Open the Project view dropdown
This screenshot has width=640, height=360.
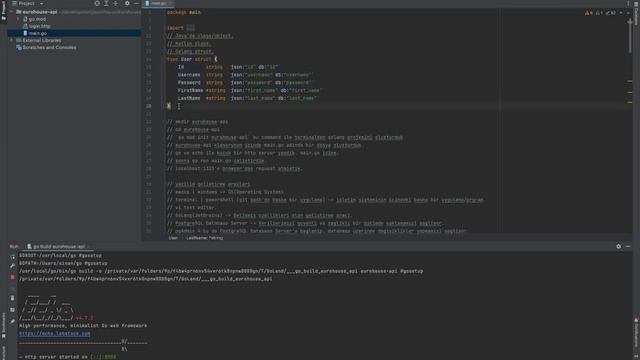[41, 4]
